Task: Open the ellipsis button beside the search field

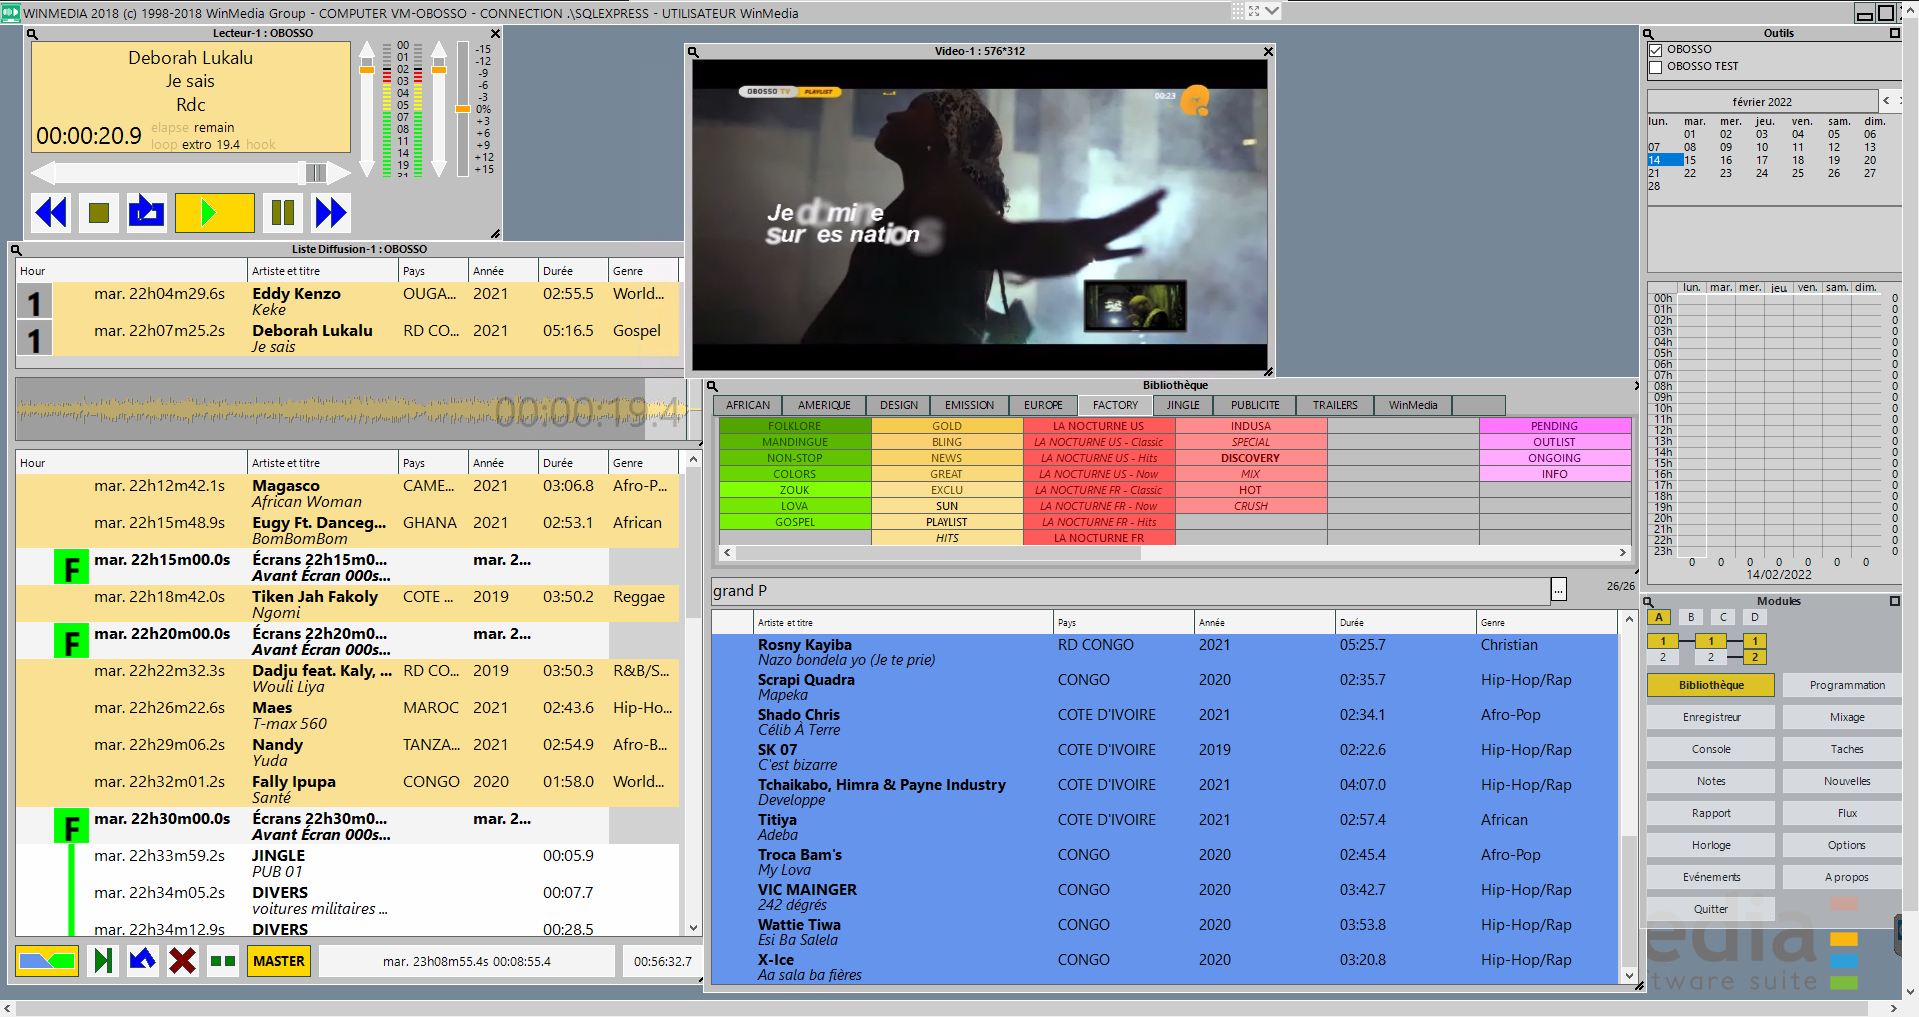Action: pos(1558,591)
